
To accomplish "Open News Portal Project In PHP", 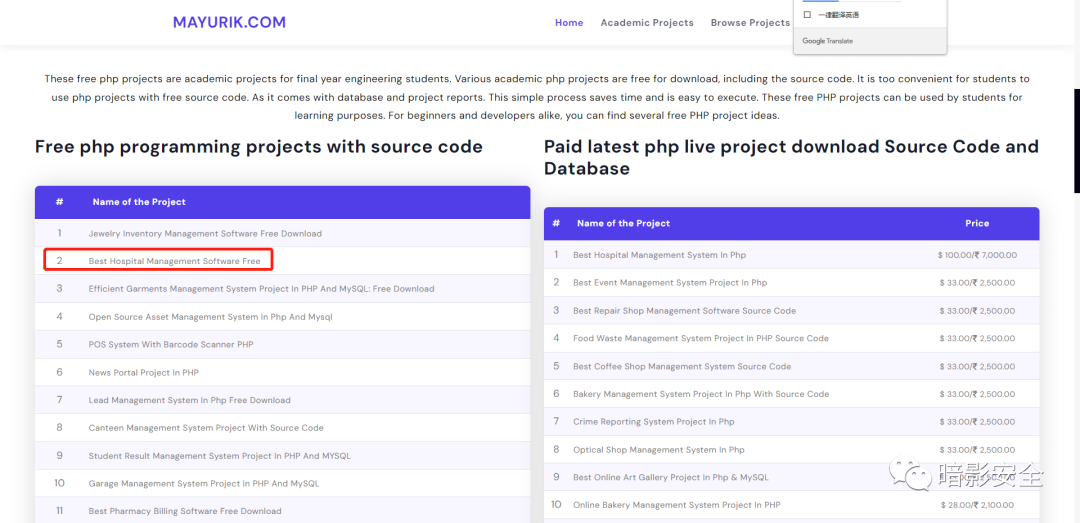I will click(x=143, y=373).
